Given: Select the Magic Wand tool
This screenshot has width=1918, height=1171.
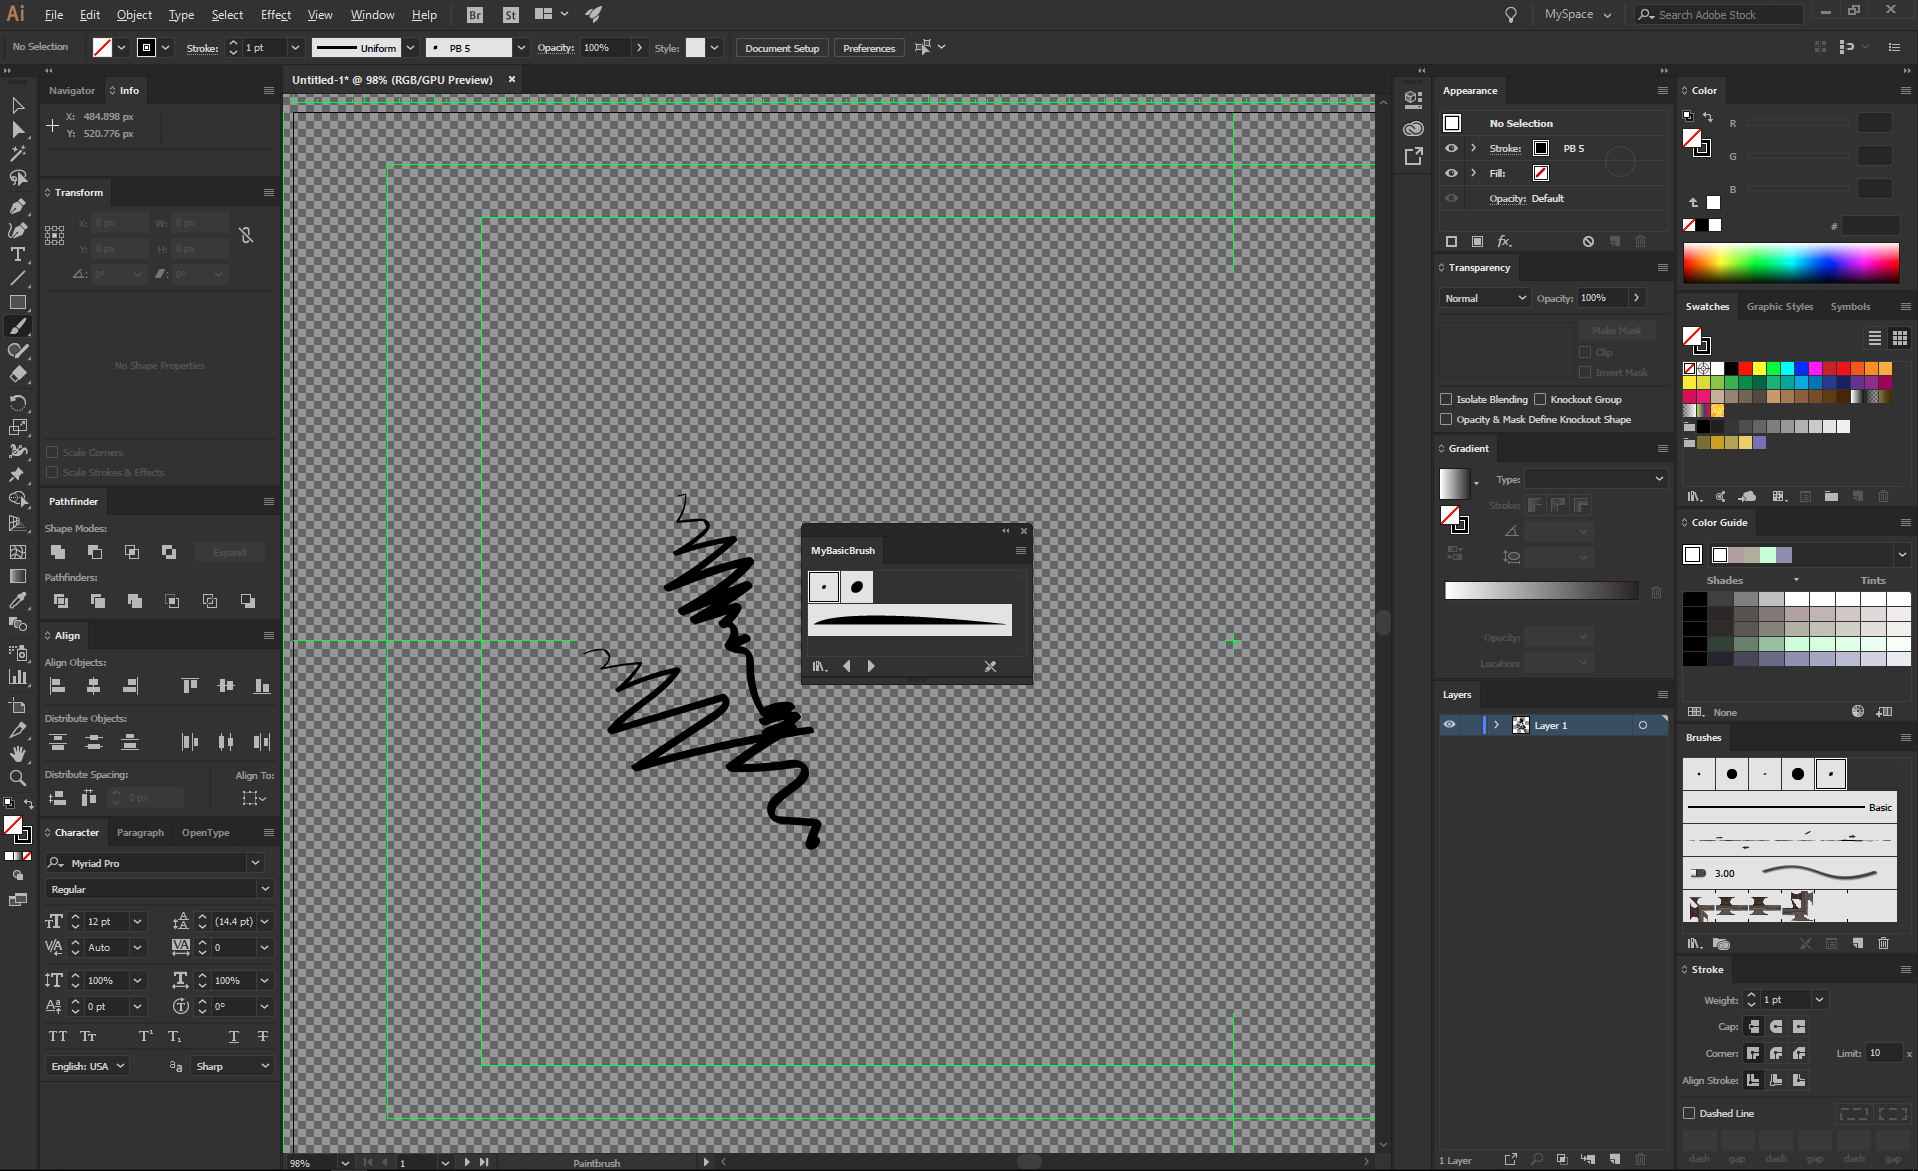Looking at the screenshot, I should pyautogui.click(x=17, y=153).
